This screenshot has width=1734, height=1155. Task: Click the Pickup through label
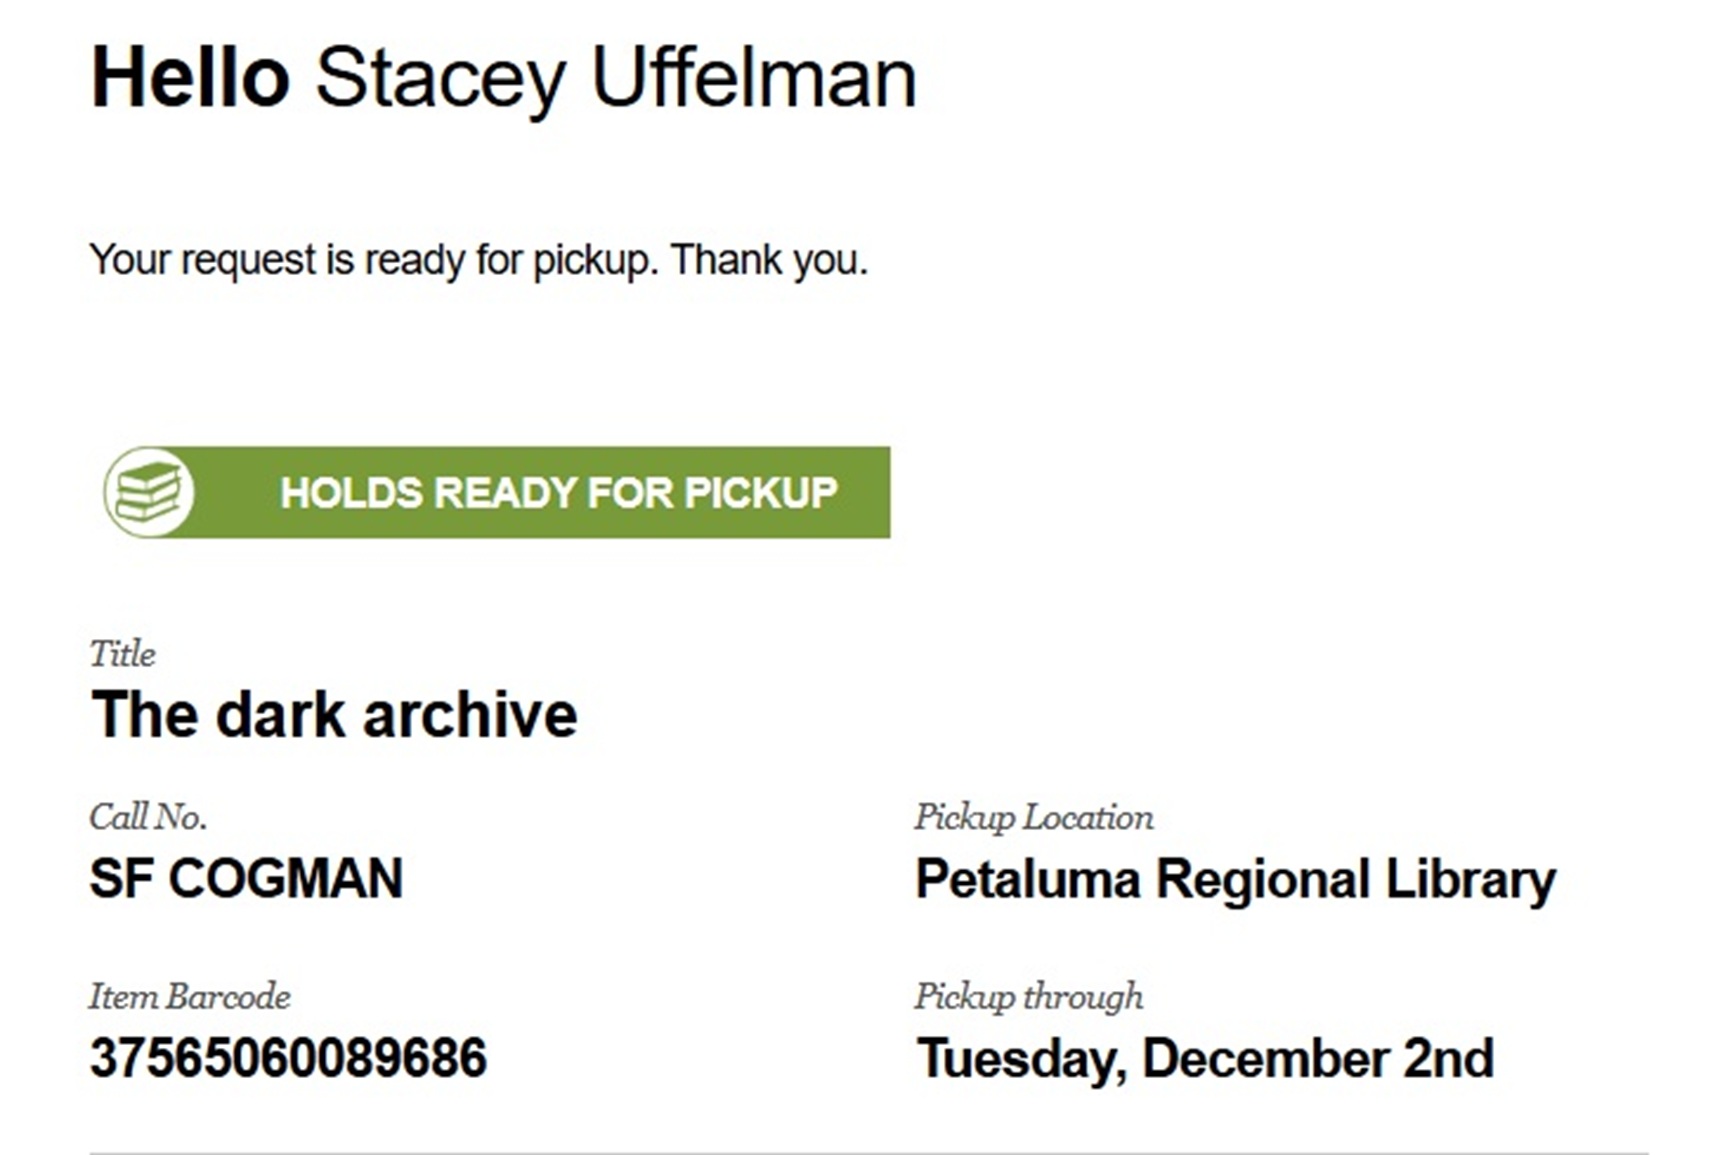(x=1028, y=996)
